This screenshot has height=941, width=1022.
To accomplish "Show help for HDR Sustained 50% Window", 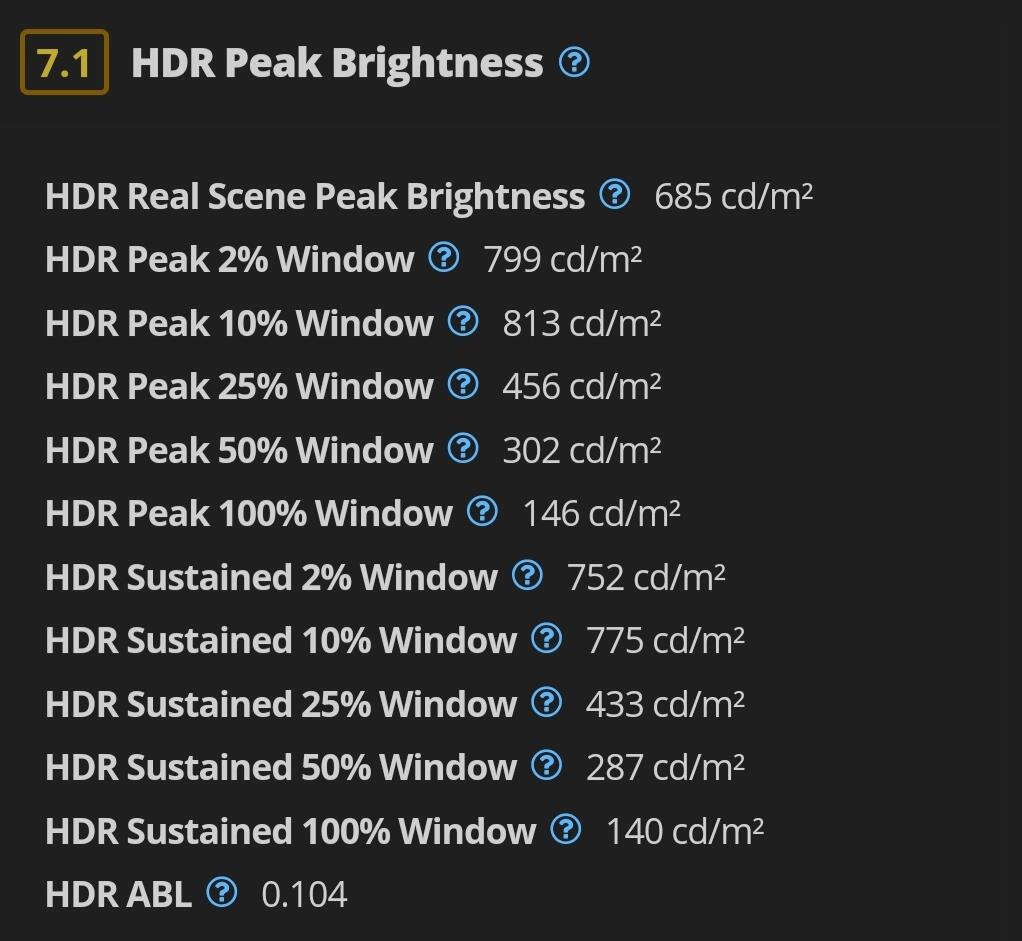I will (x=547, y=766).
